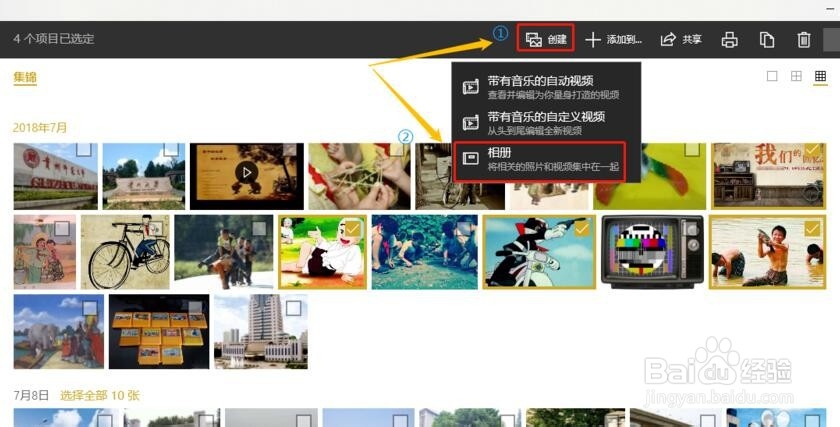Untick checkbox on boys in river photo

[812, 229]
